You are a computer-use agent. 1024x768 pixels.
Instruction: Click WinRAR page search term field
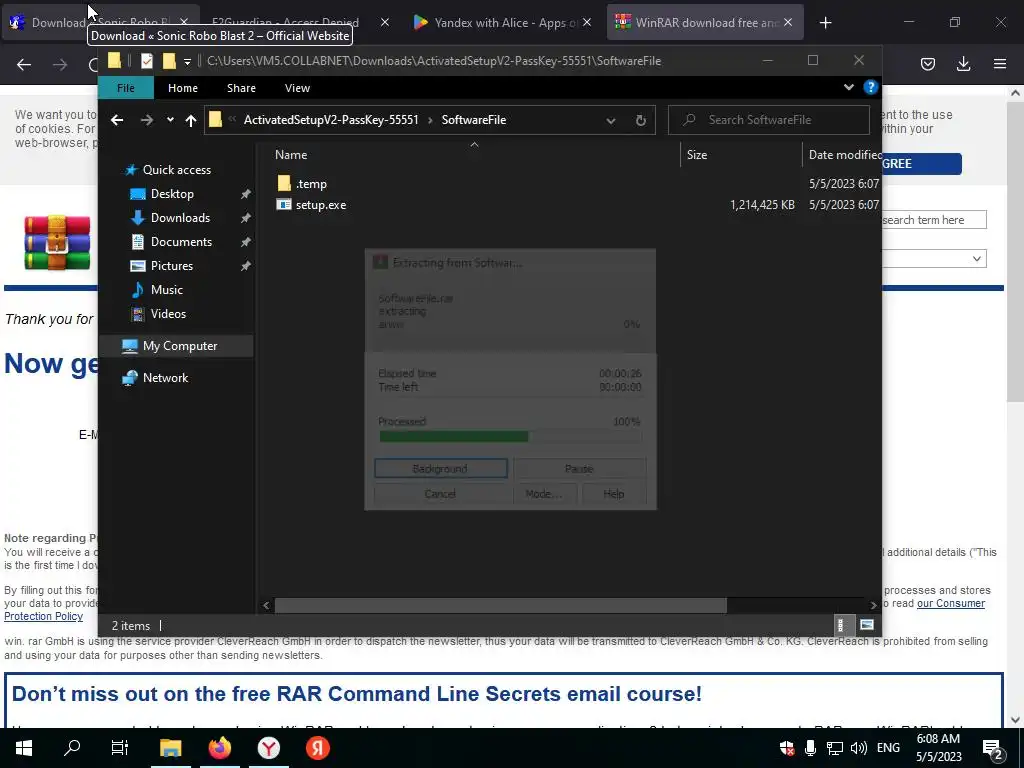pos(934,220)
